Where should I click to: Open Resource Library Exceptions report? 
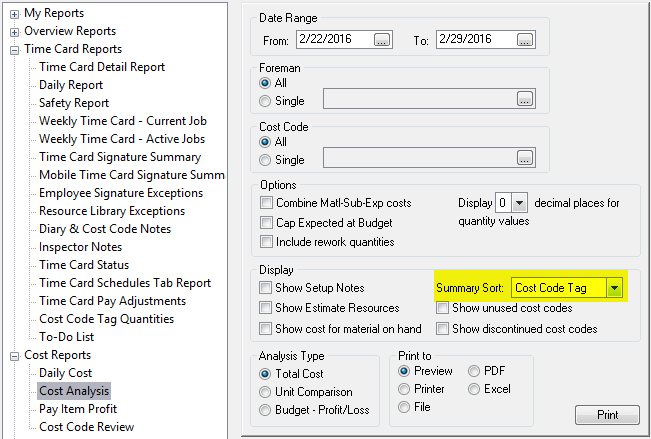pos(112,211)
